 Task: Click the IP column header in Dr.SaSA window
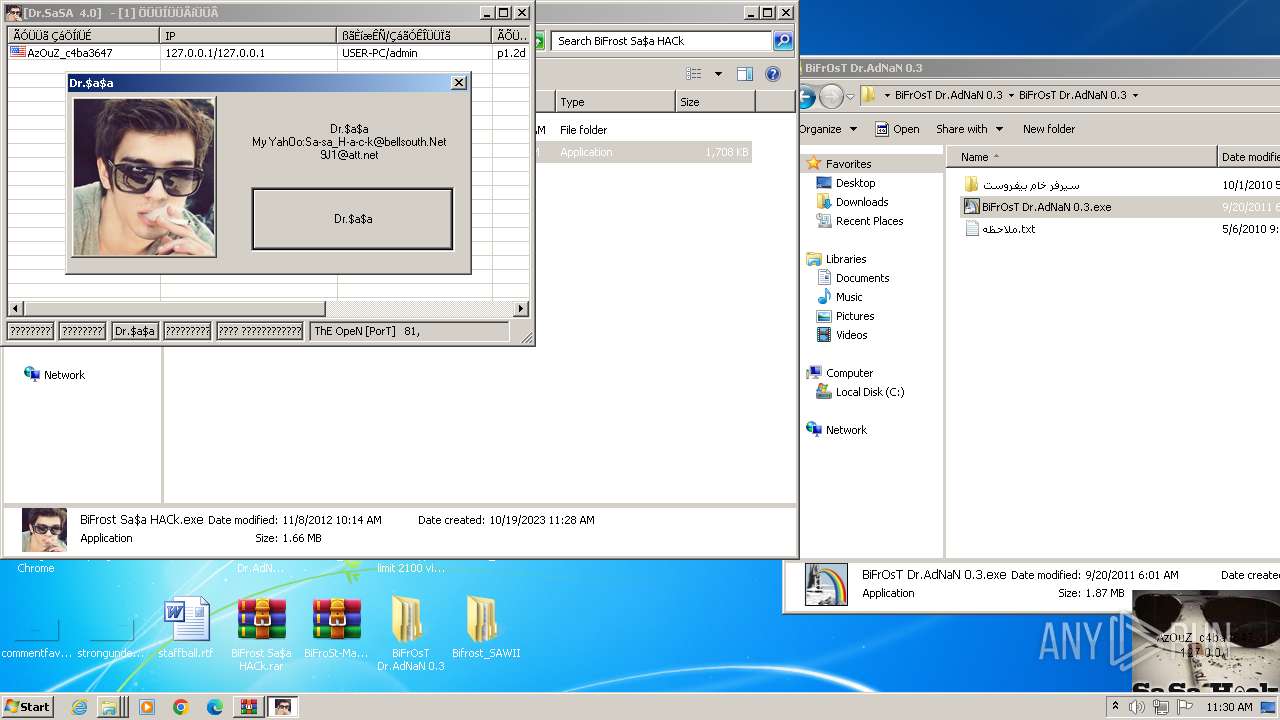[x=249, y=35]
